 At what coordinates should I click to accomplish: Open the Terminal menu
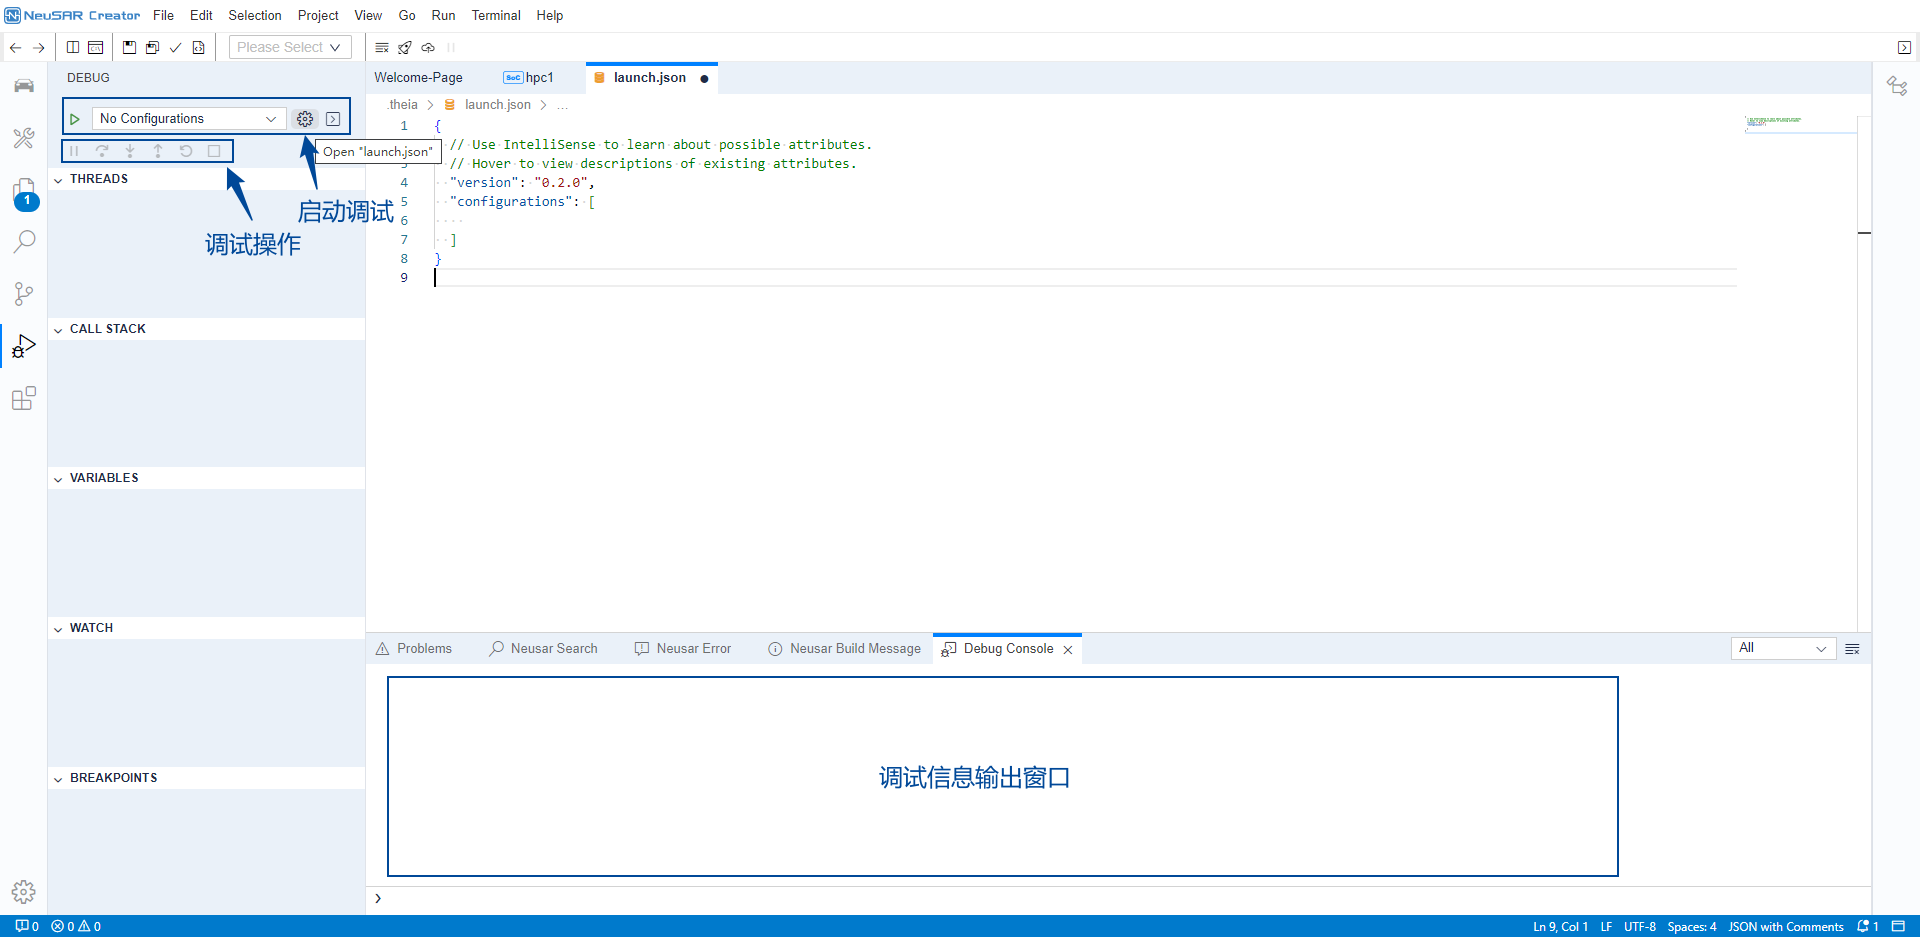click(x=496, y=16)
